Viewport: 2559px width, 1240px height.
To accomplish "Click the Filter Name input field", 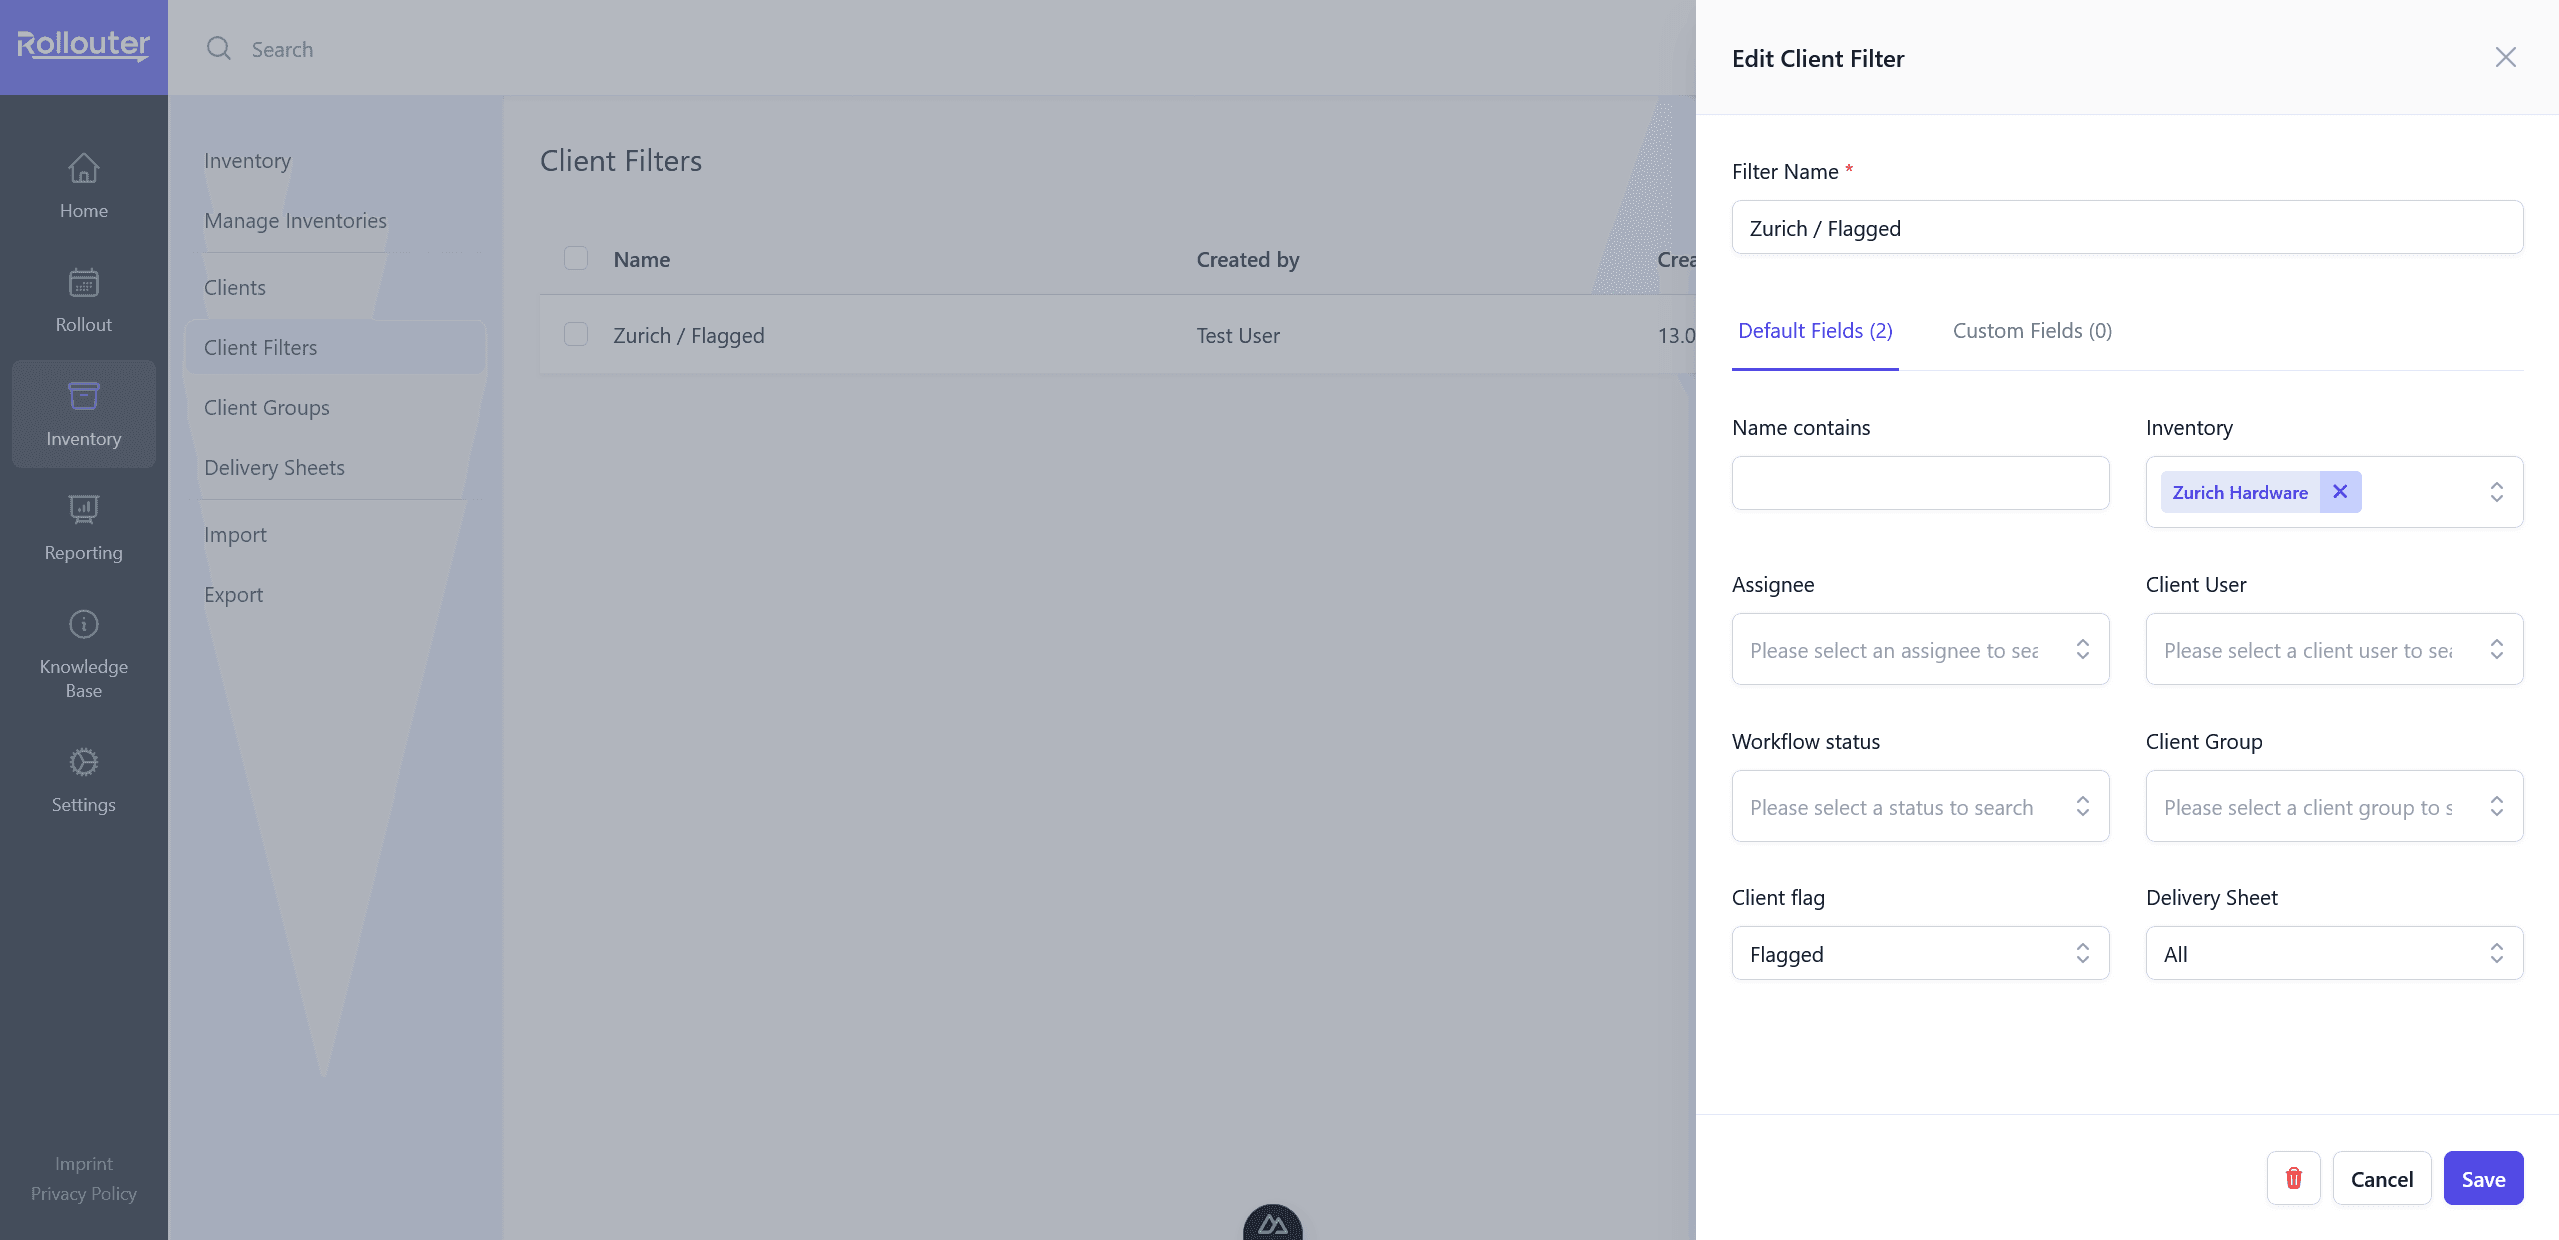I will point(2127,227).
